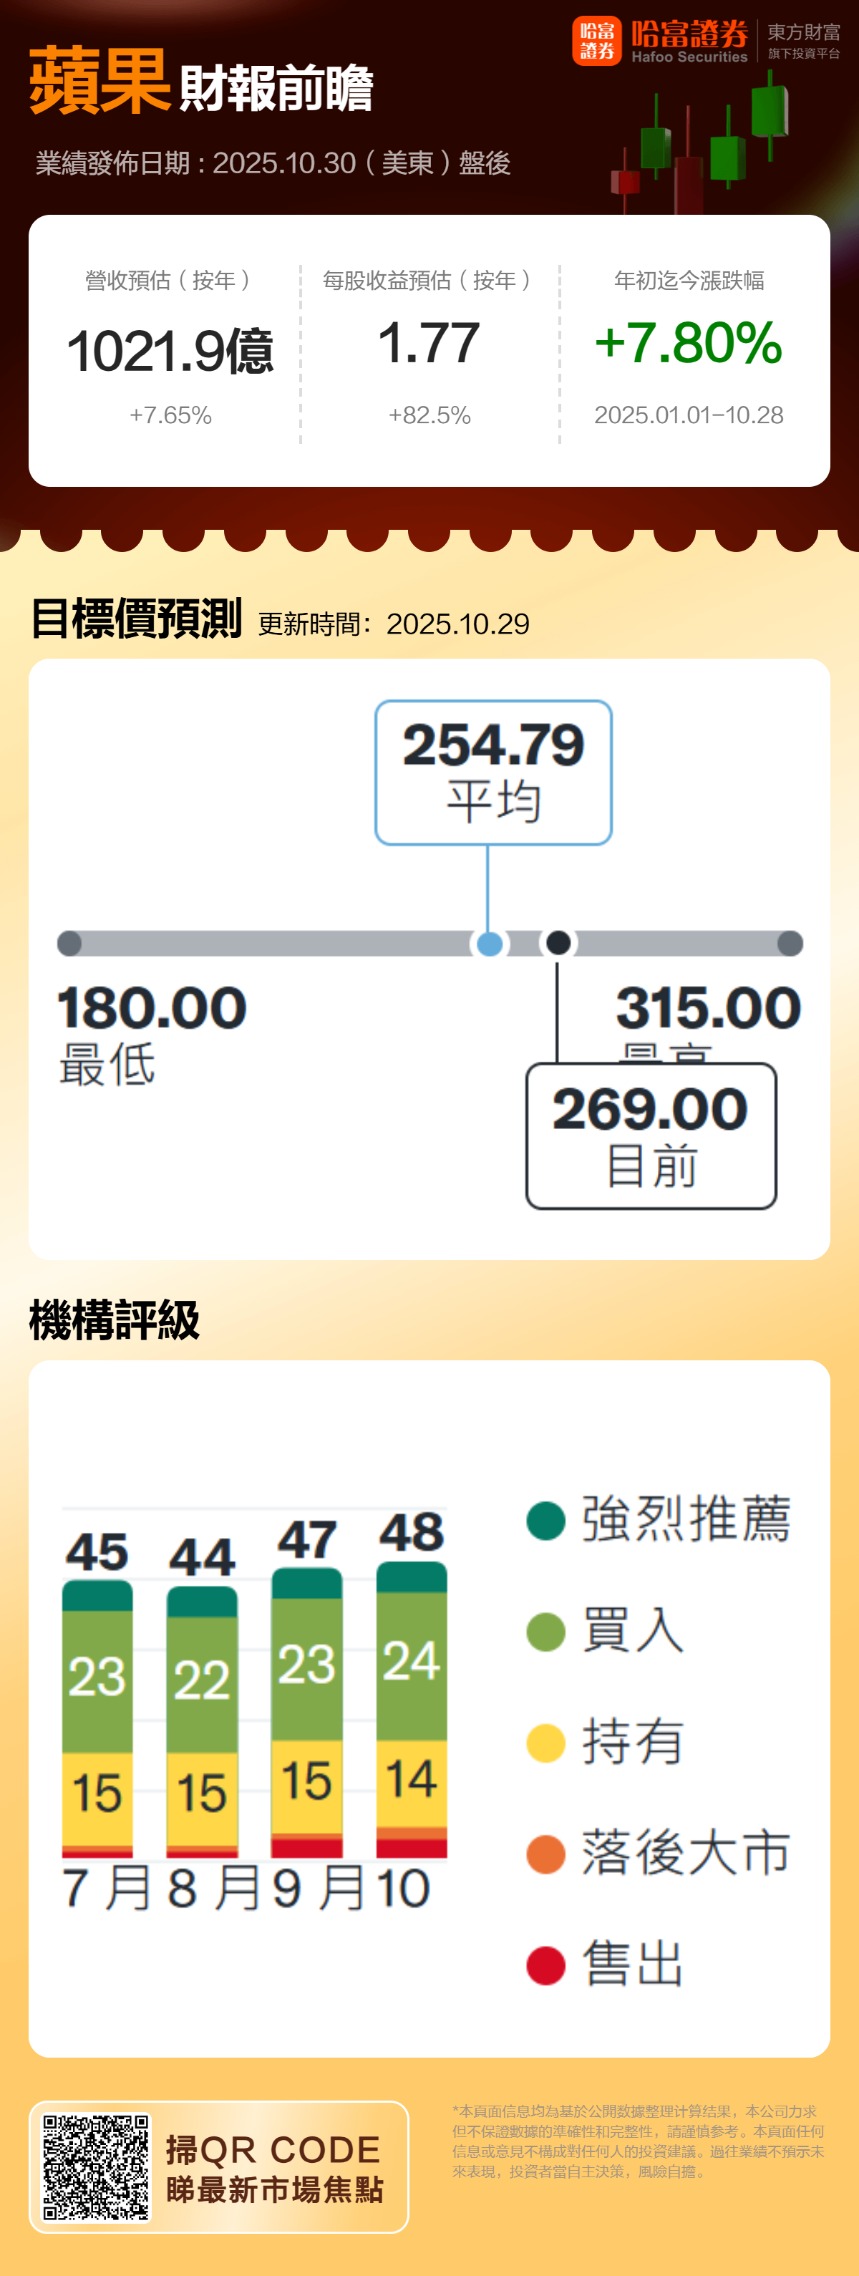Screen dimensions: 859x2276
Task: Click the orange 落後大市 legend dot
Action: click(x=546, y=1853)
